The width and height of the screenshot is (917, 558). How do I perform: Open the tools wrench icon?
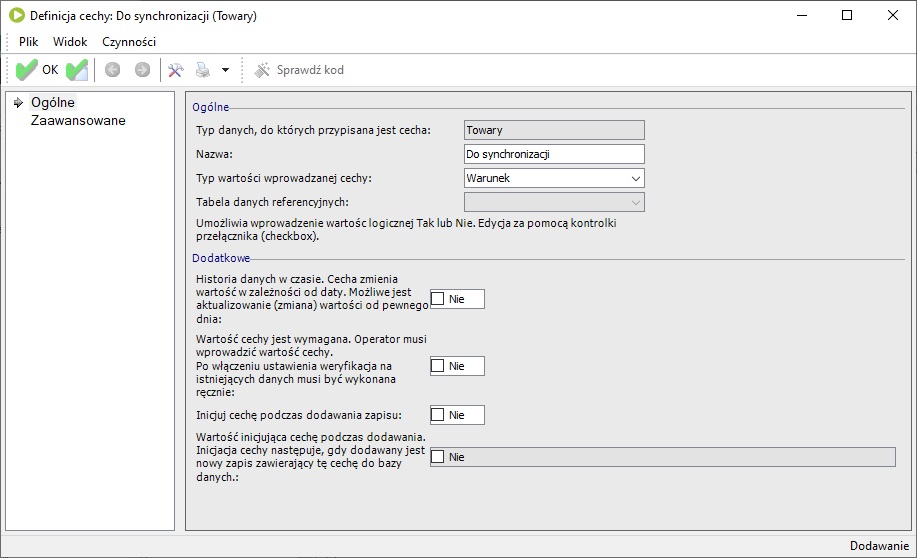[x=175, y=70]
